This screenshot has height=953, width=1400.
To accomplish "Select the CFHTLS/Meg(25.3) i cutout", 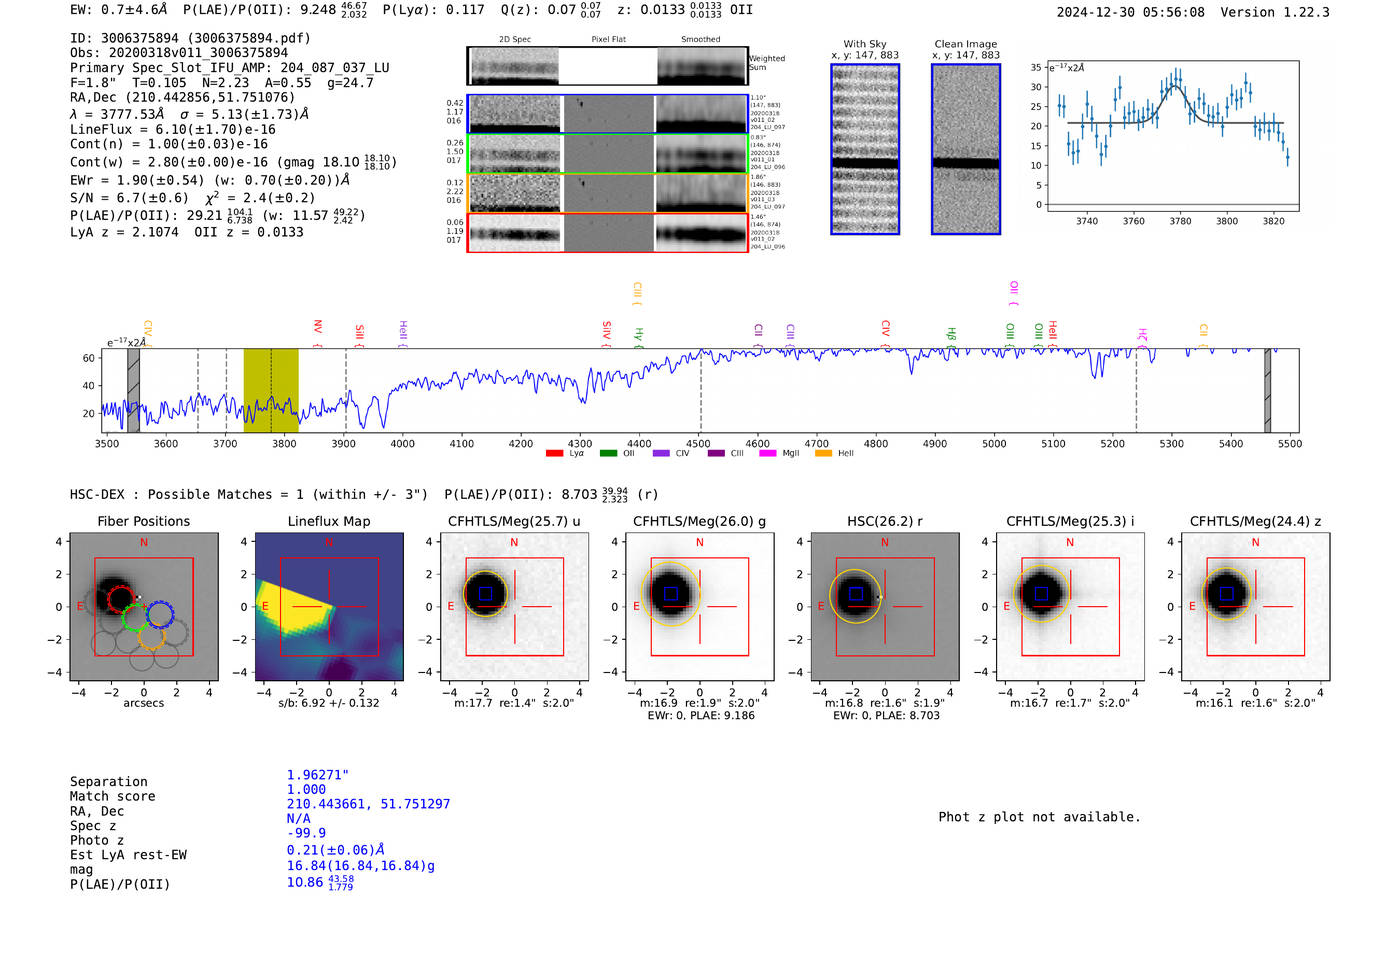I will (x=1070, y=606).
